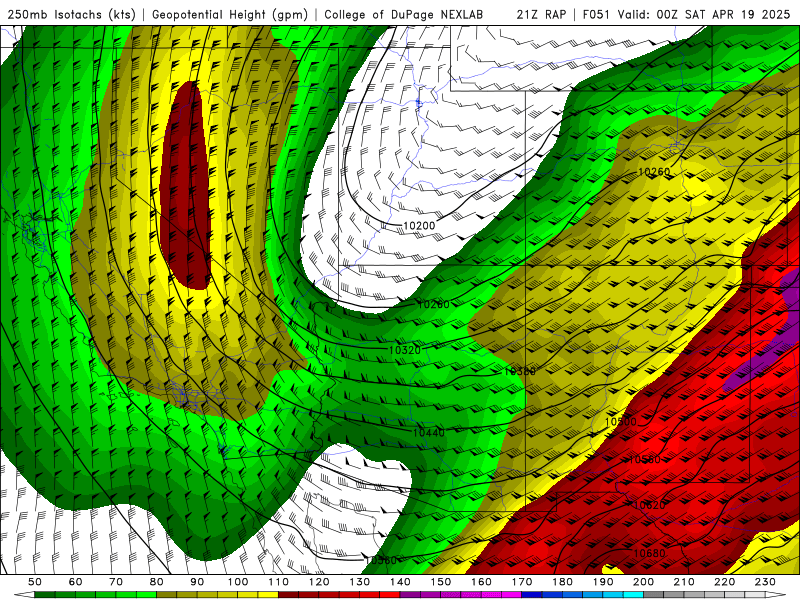Click the '21Z RAP' model run label
The image size is (800, 600).
pyautogui.click(x=541, y=15)
